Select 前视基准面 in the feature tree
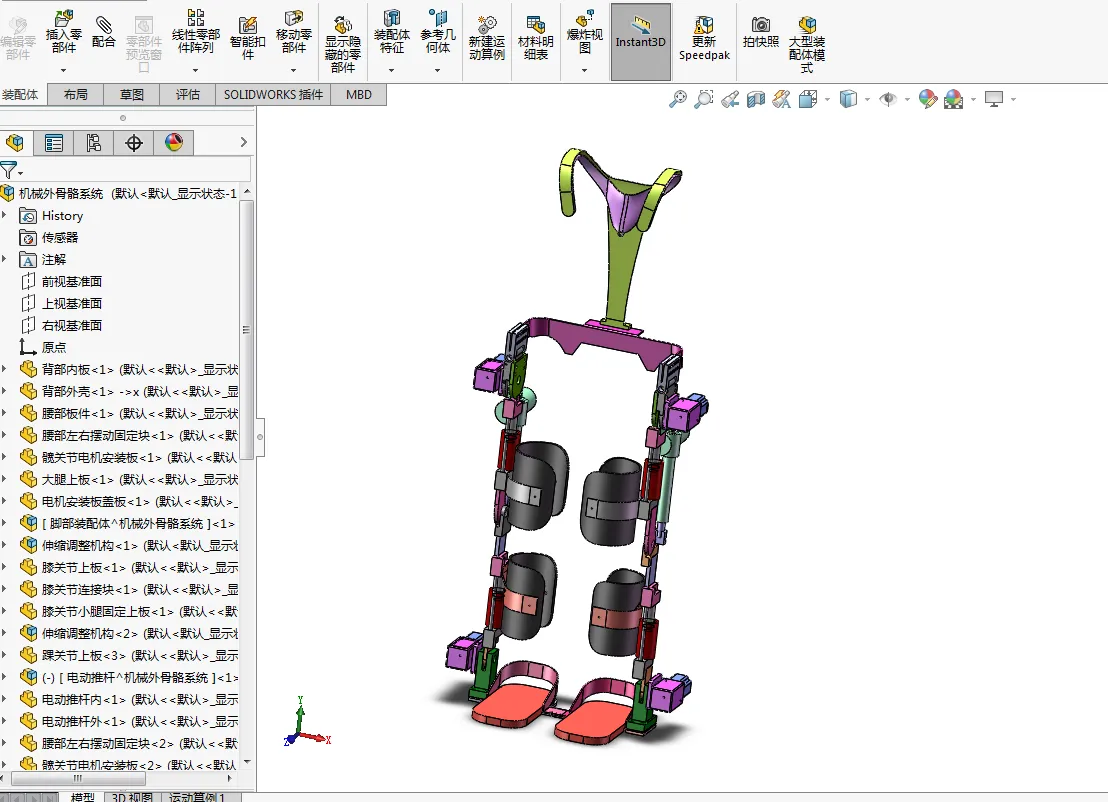The image size is (1108, 802). click(x=71, y=282)
